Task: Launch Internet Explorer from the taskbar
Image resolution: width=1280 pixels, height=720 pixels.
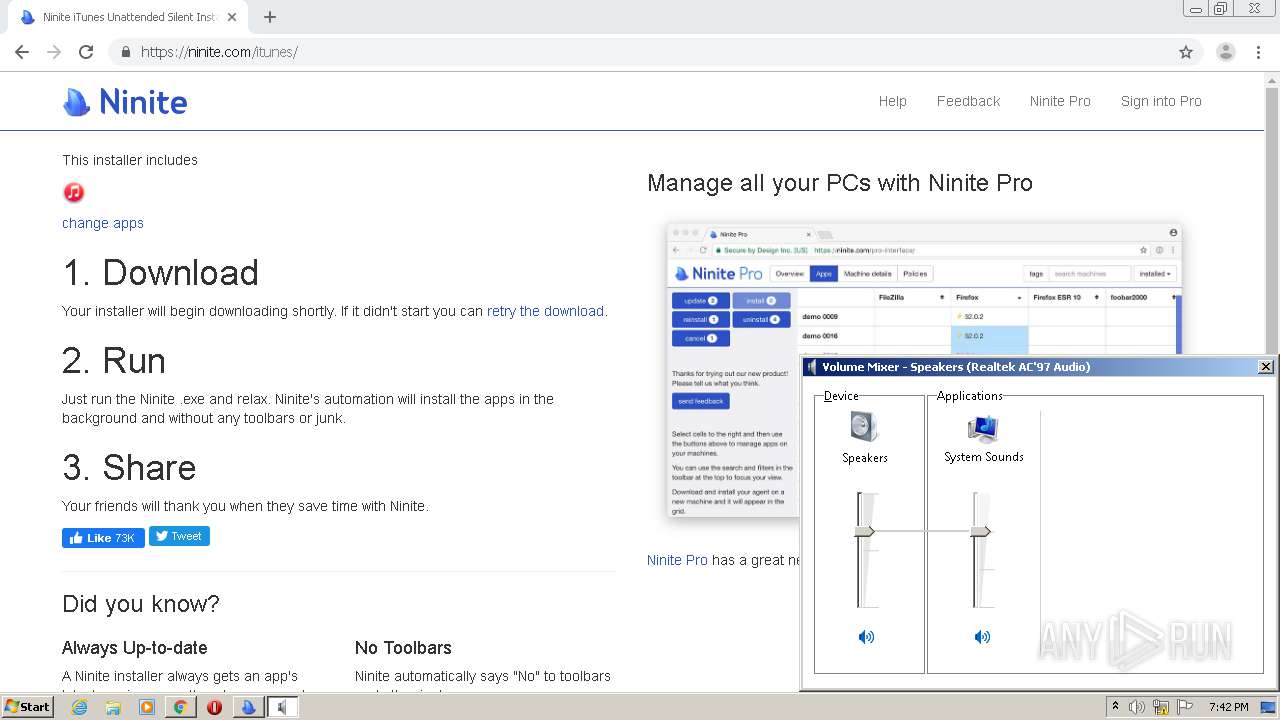Action: [80, 707]
